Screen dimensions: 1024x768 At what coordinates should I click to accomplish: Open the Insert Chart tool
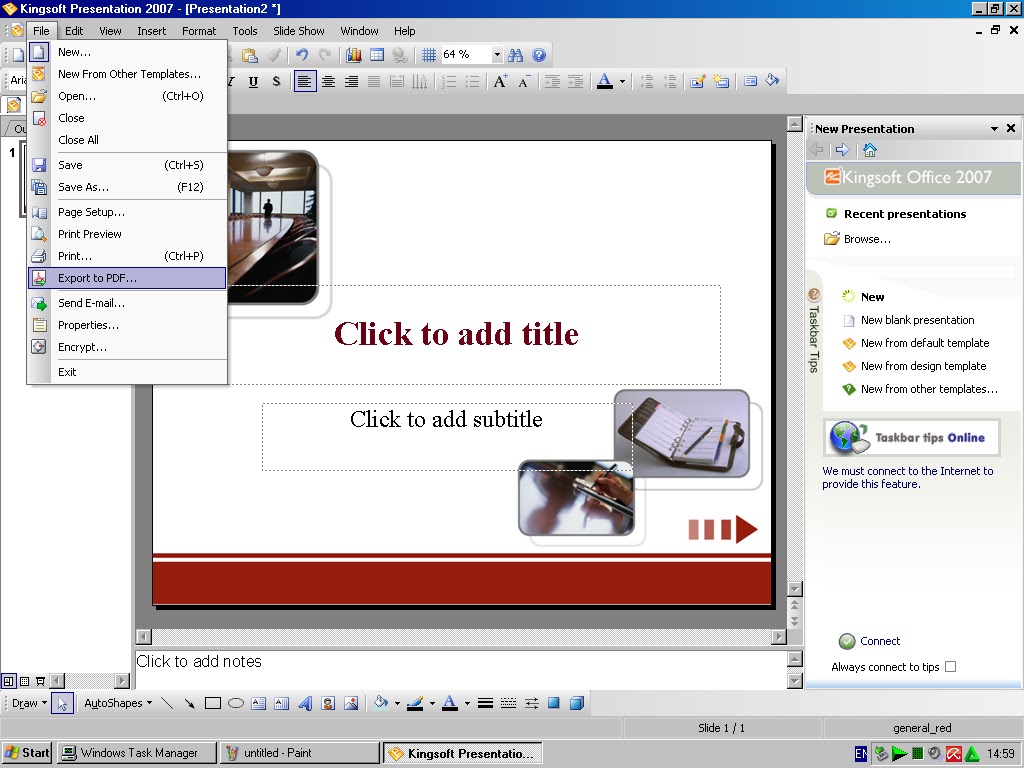tap(354, 54)
